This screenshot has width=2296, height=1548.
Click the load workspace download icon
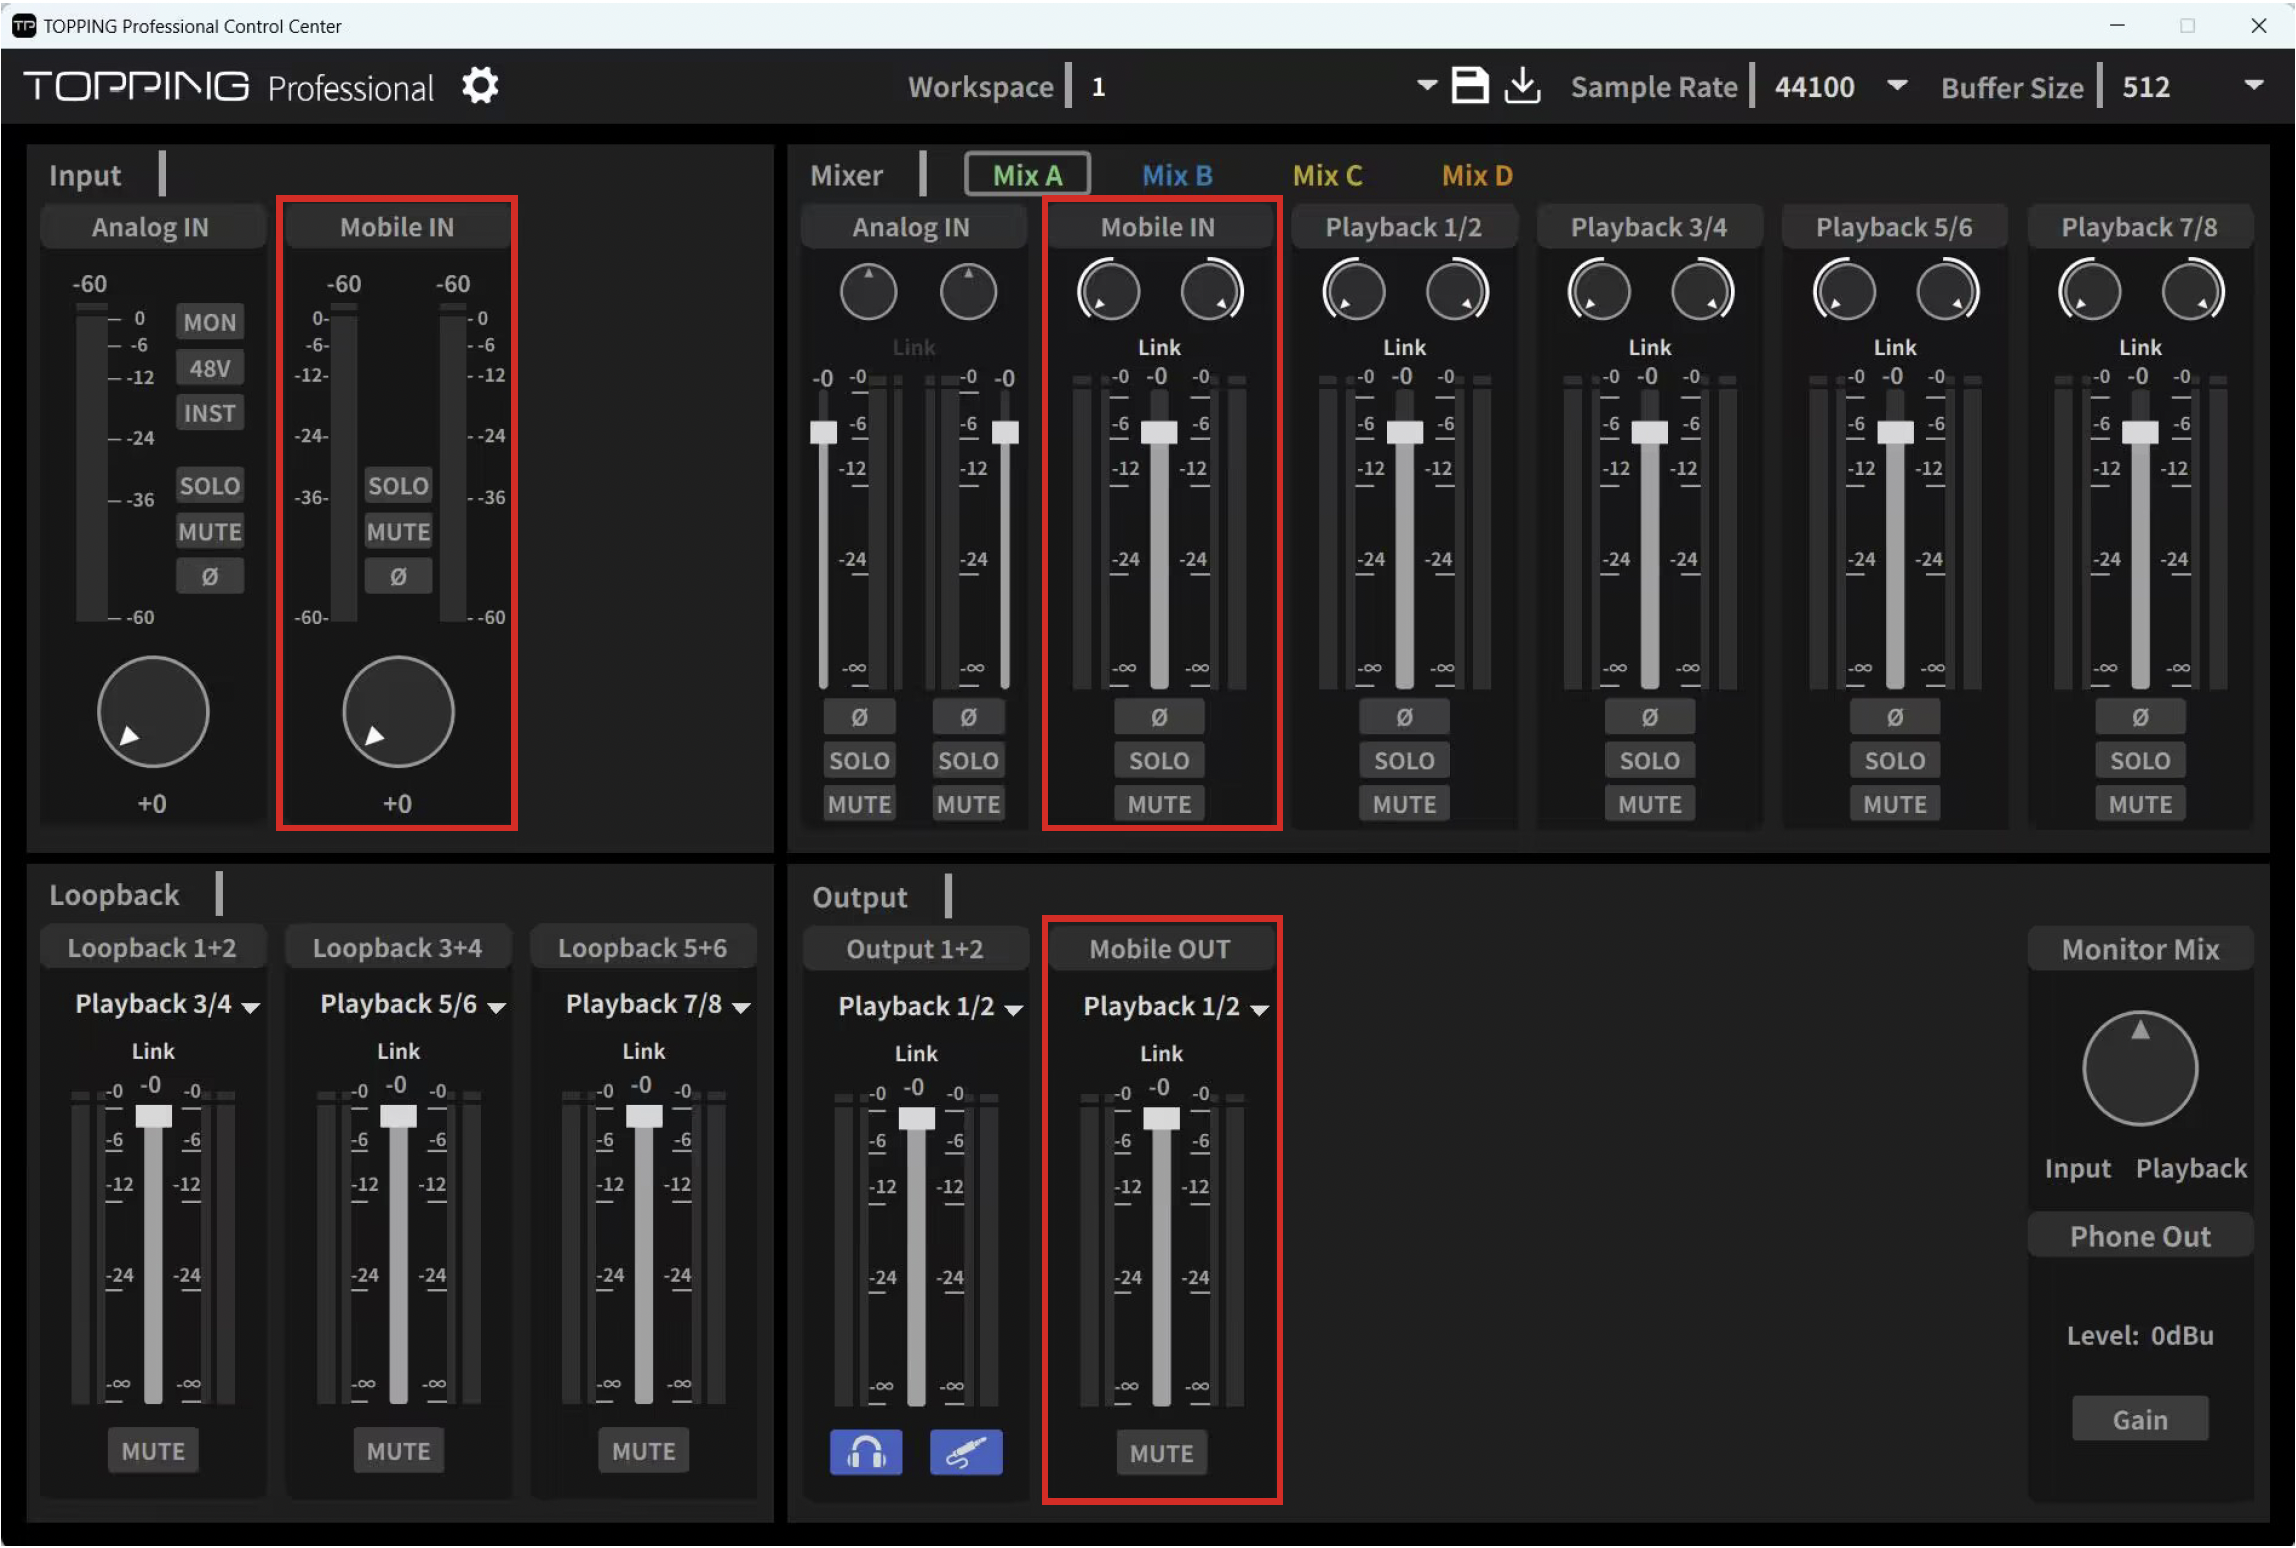coord(1522,86)
